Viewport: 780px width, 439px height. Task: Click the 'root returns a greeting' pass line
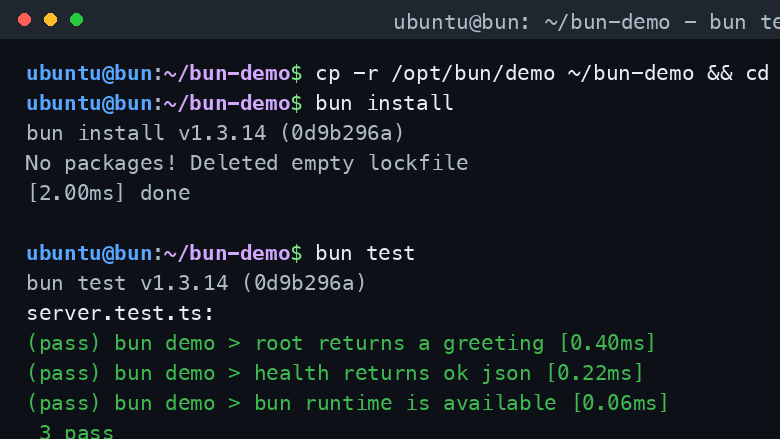[341, 343]
